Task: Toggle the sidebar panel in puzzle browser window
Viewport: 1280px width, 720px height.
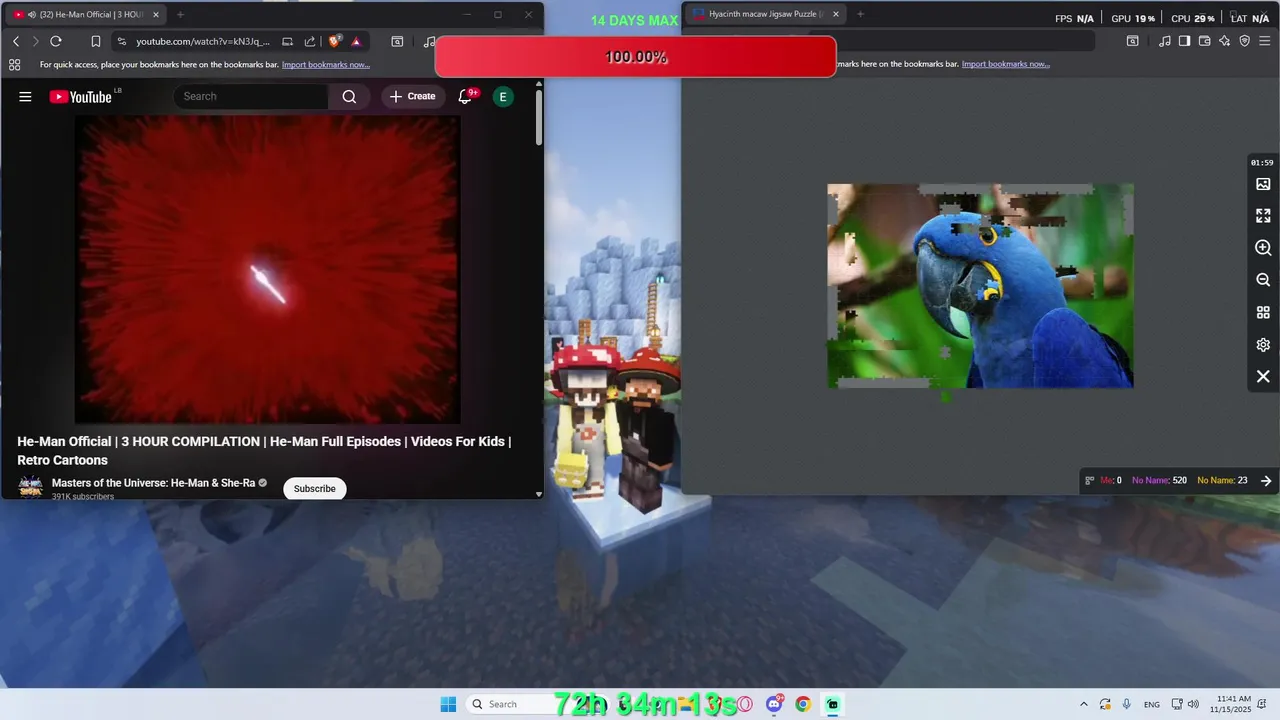Action: 1184,41
